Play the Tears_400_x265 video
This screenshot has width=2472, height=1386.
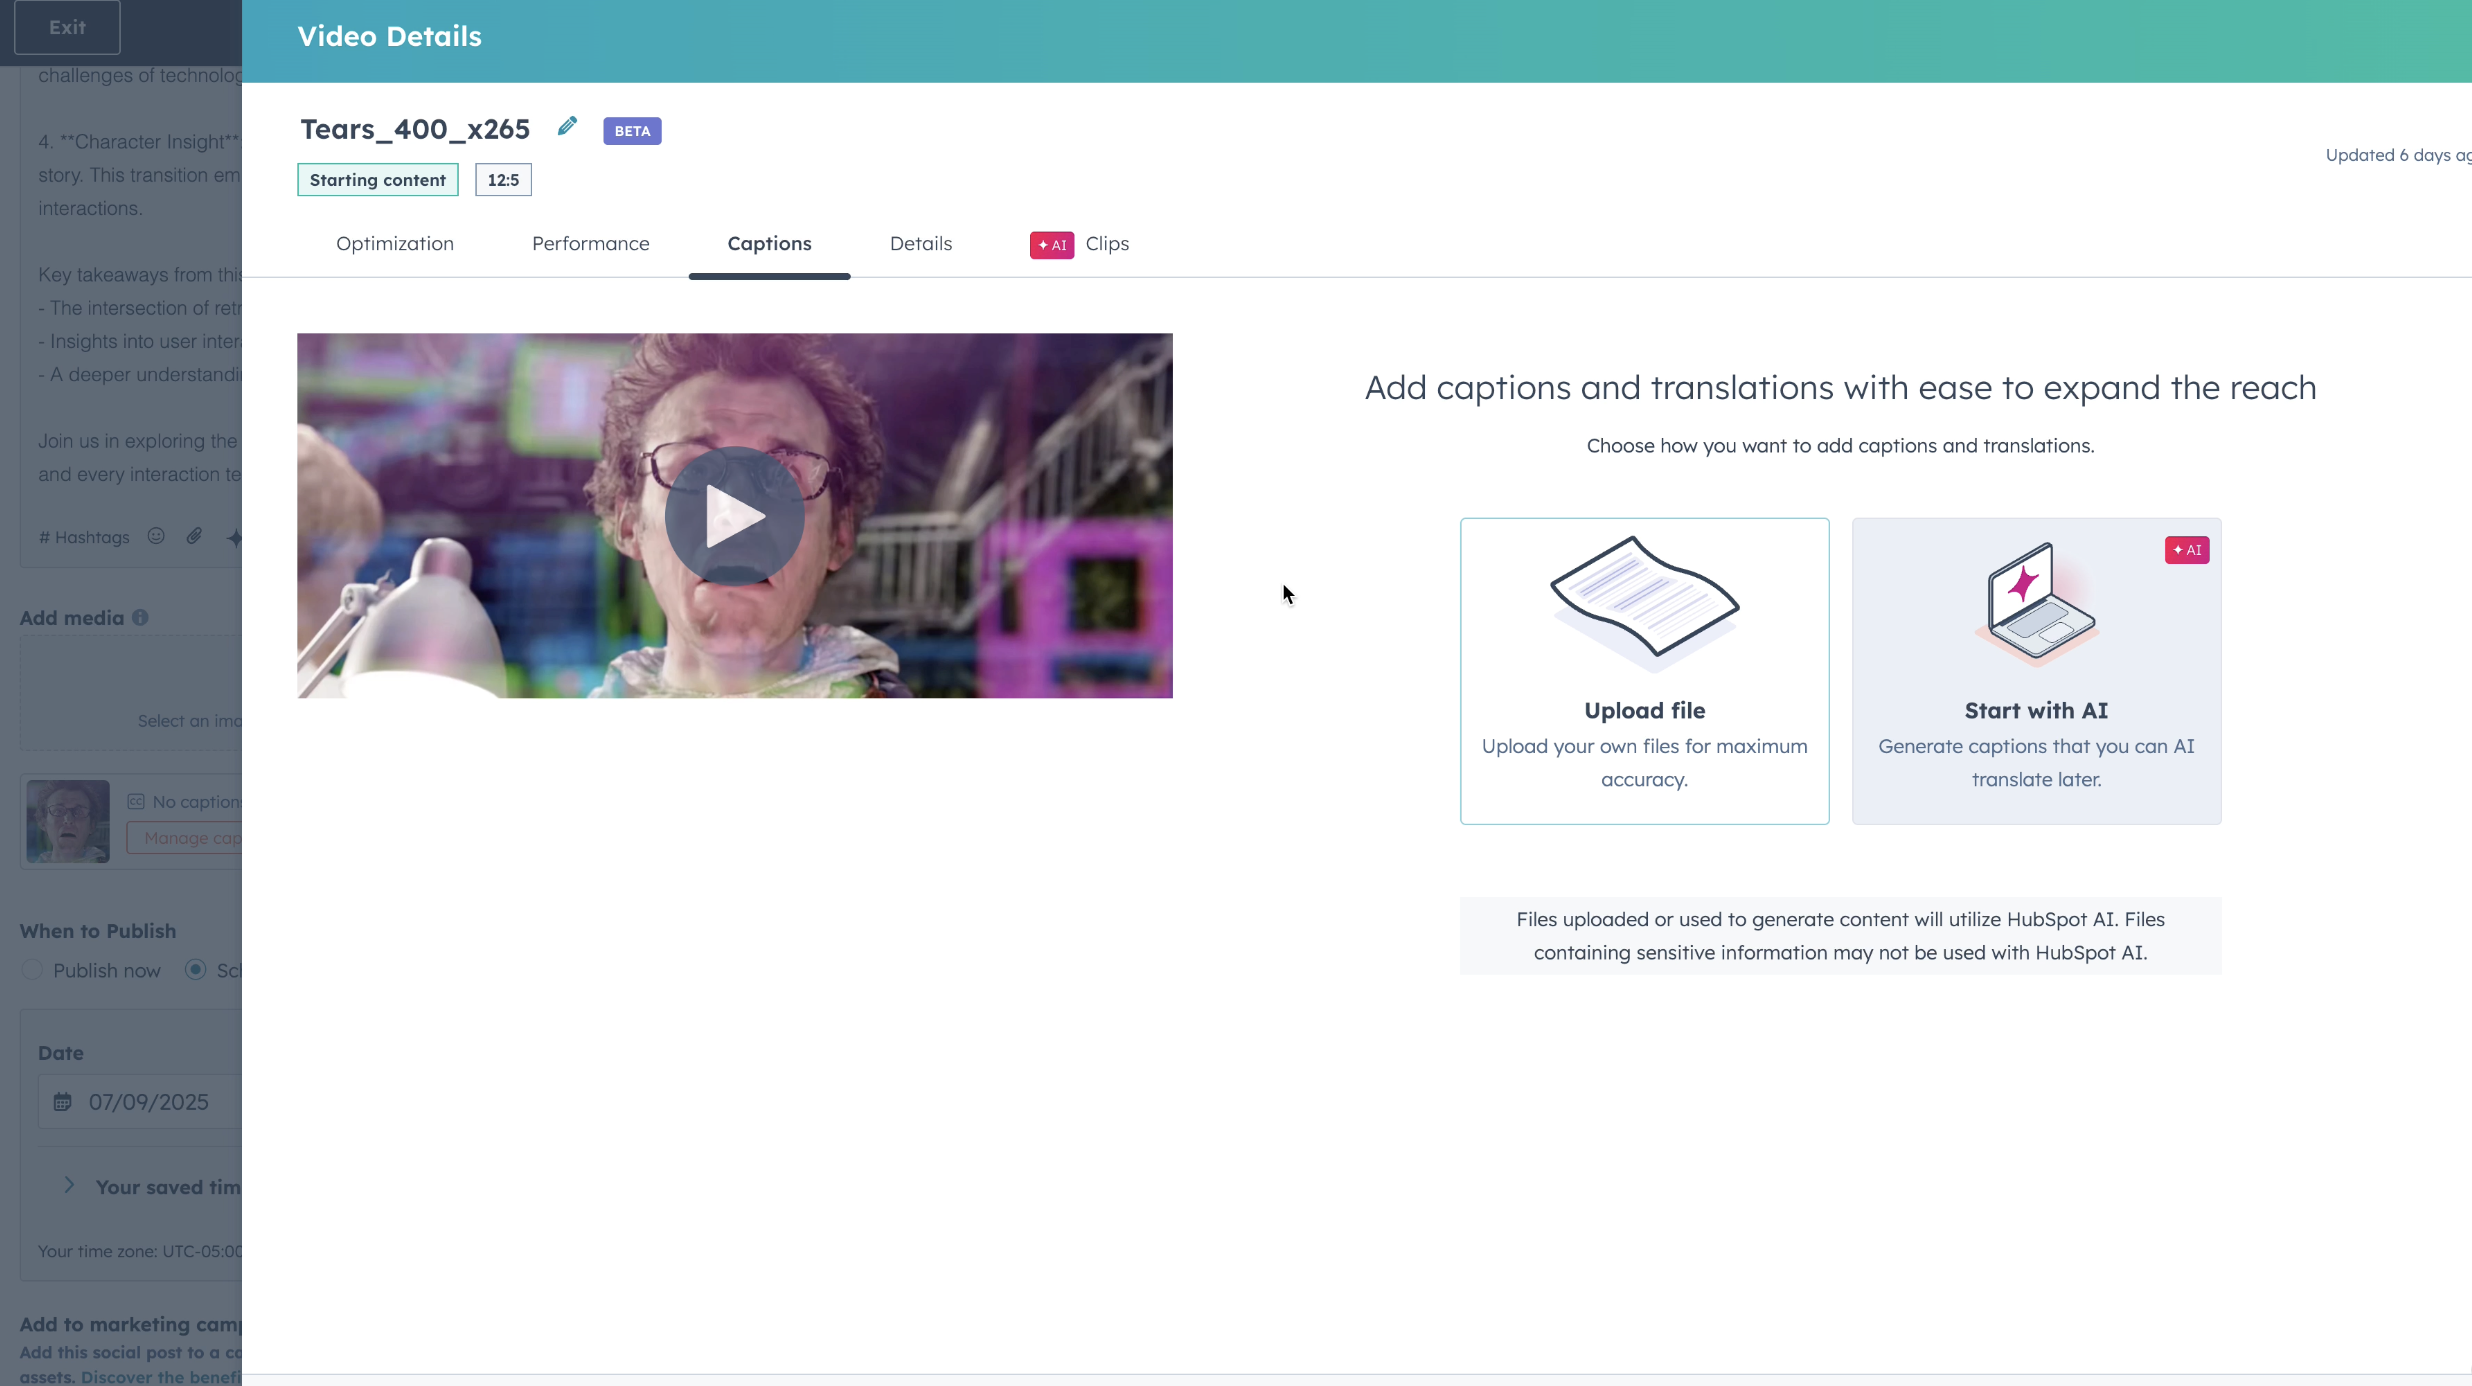pyautogui.click(x=734, y=516)
